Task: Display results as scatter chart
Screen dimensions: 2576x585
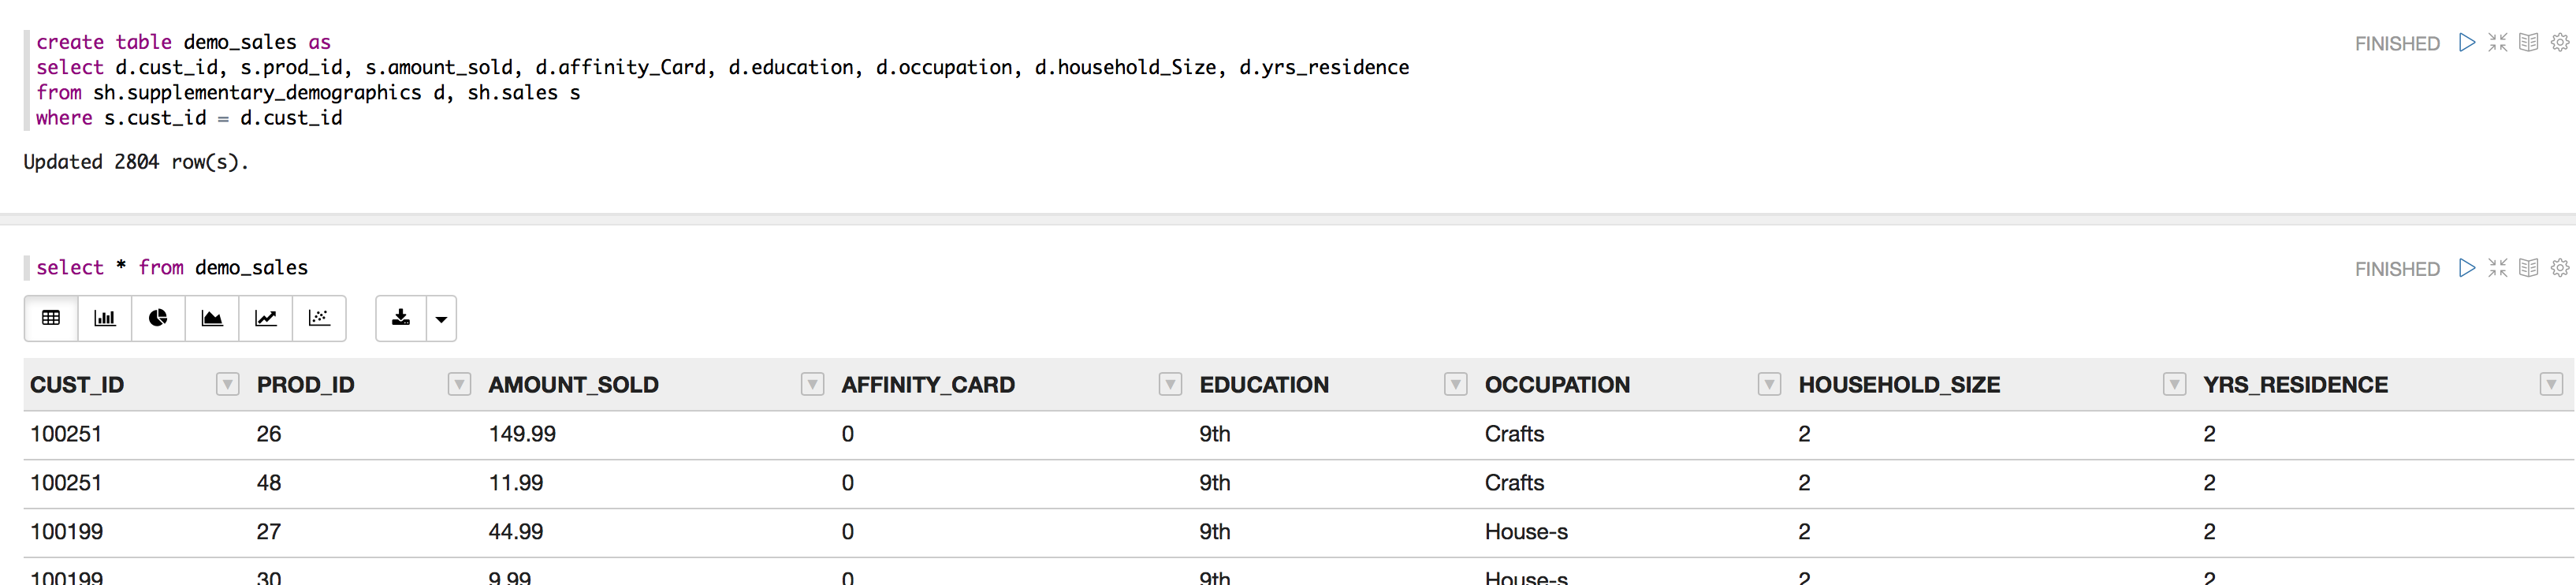Action: (319, 318)
